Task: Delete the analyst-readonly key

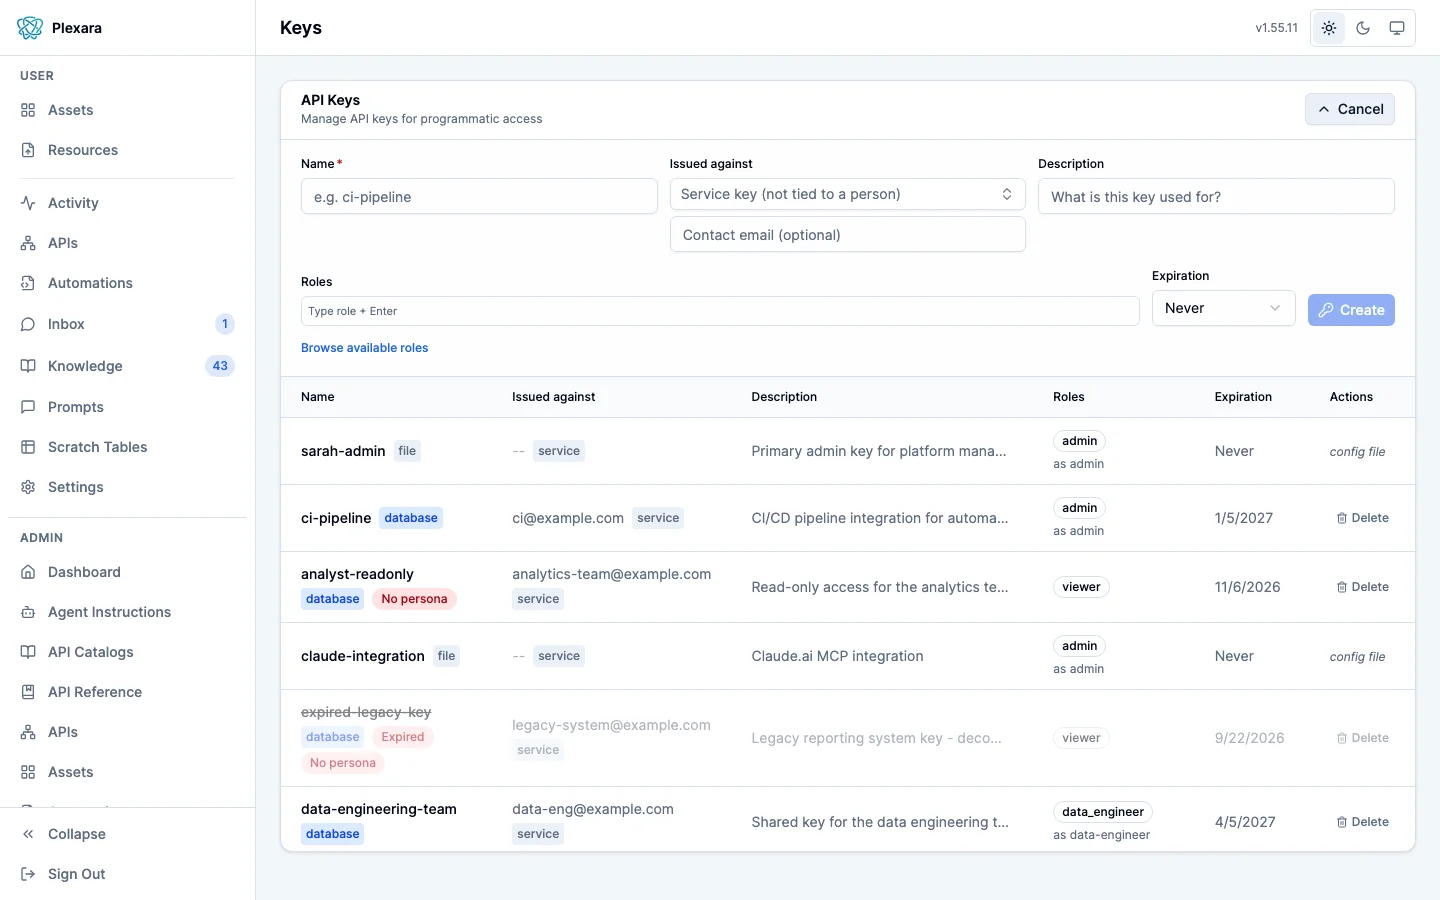Action: [x=1362, y=587]
